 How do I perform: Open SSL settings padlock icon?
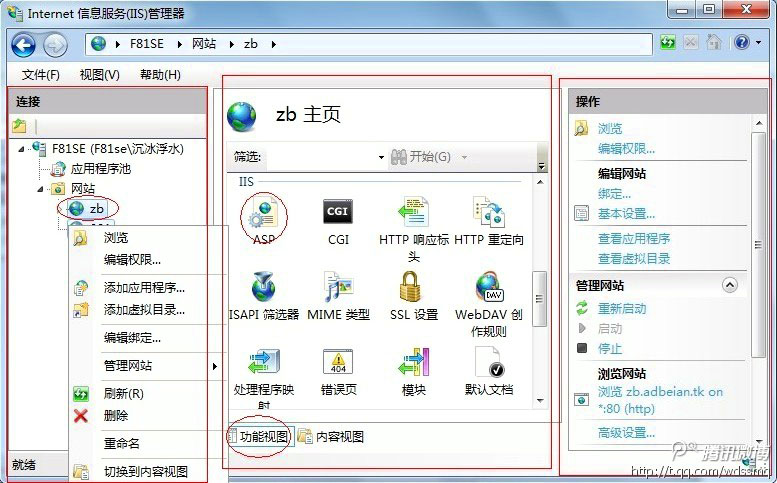coord(410,286)
